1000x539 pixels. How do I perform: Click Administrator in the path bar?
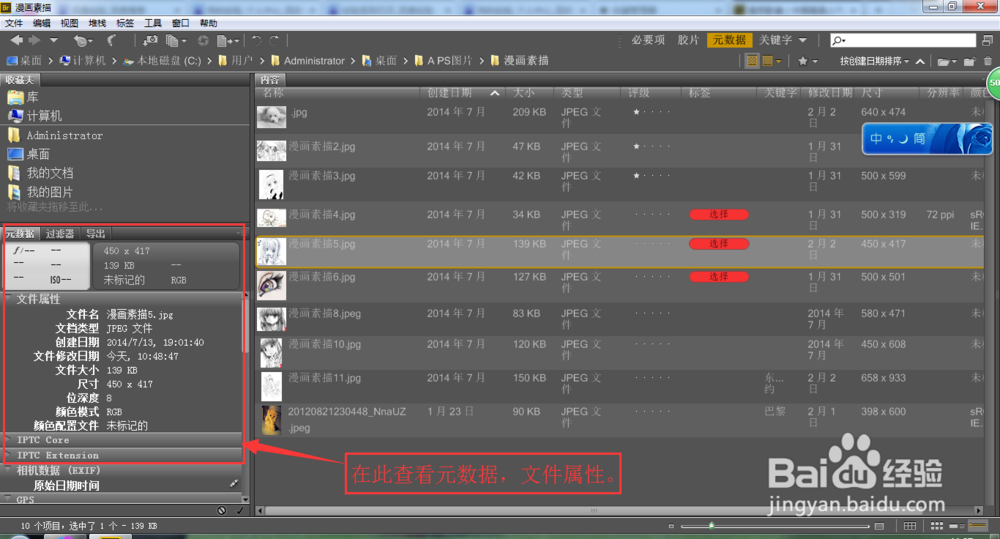click(307, 61)
